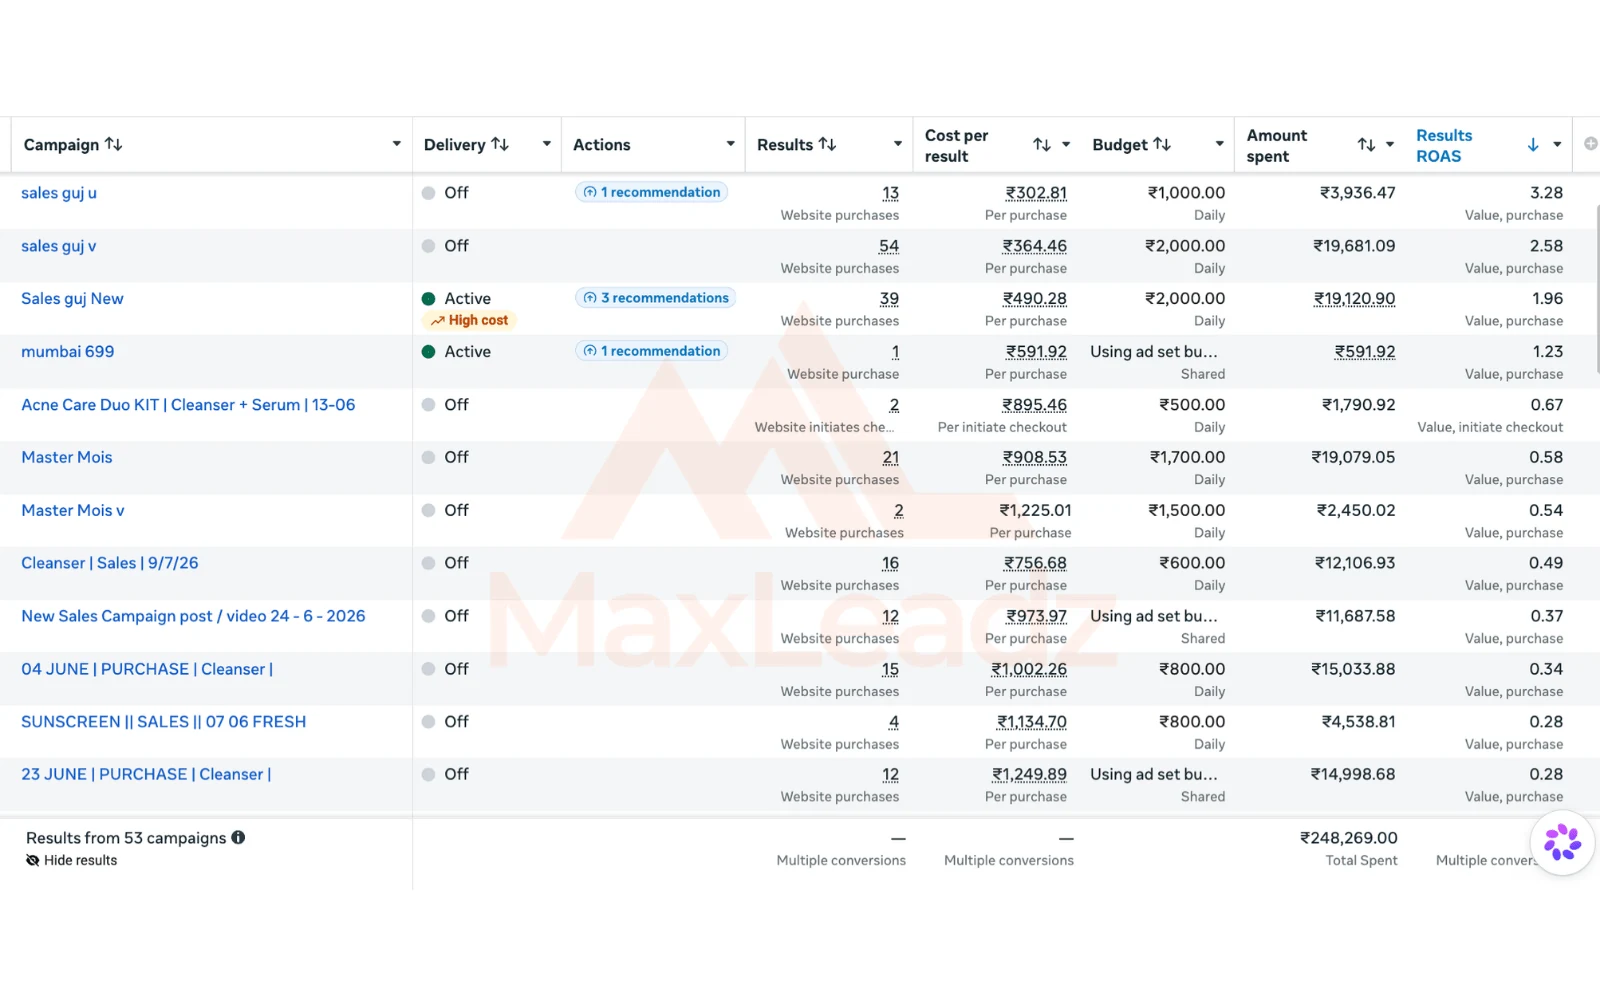Click the Active delivery status of mumbai 699

click(457, 352)
